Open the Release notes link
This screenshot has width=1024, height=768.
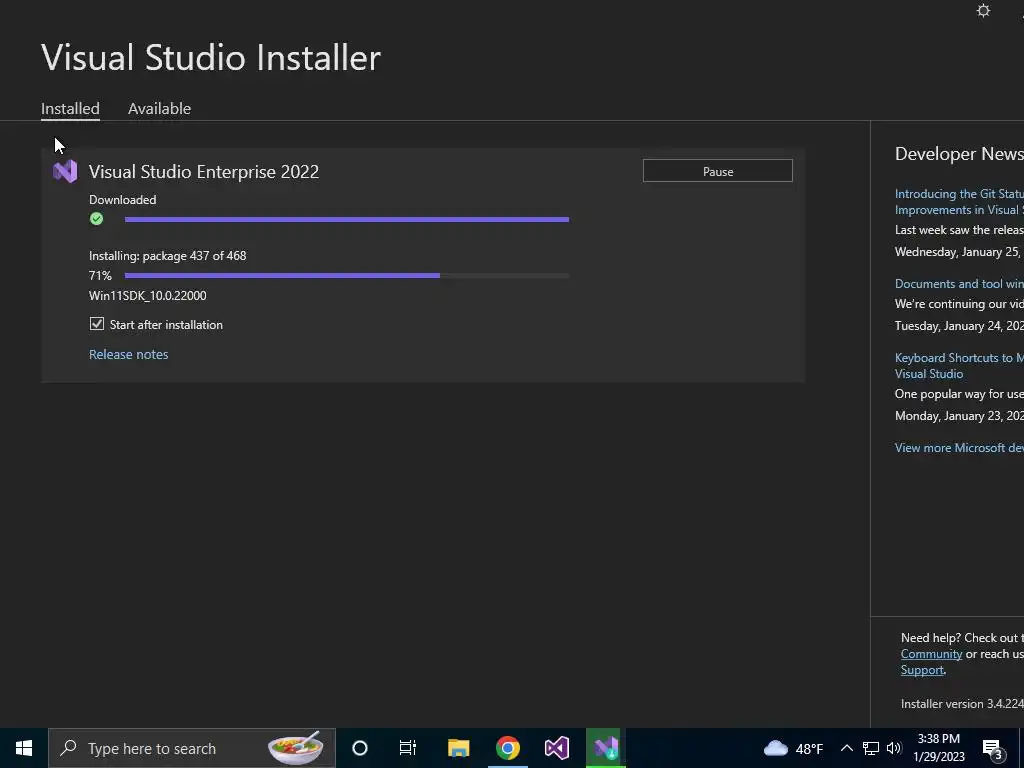pos(129,355)
